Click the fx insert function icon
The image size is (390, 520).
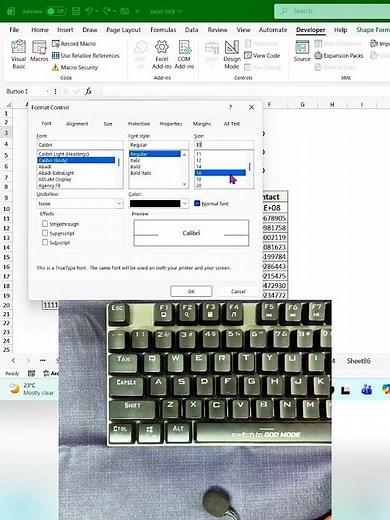[88, 91]
